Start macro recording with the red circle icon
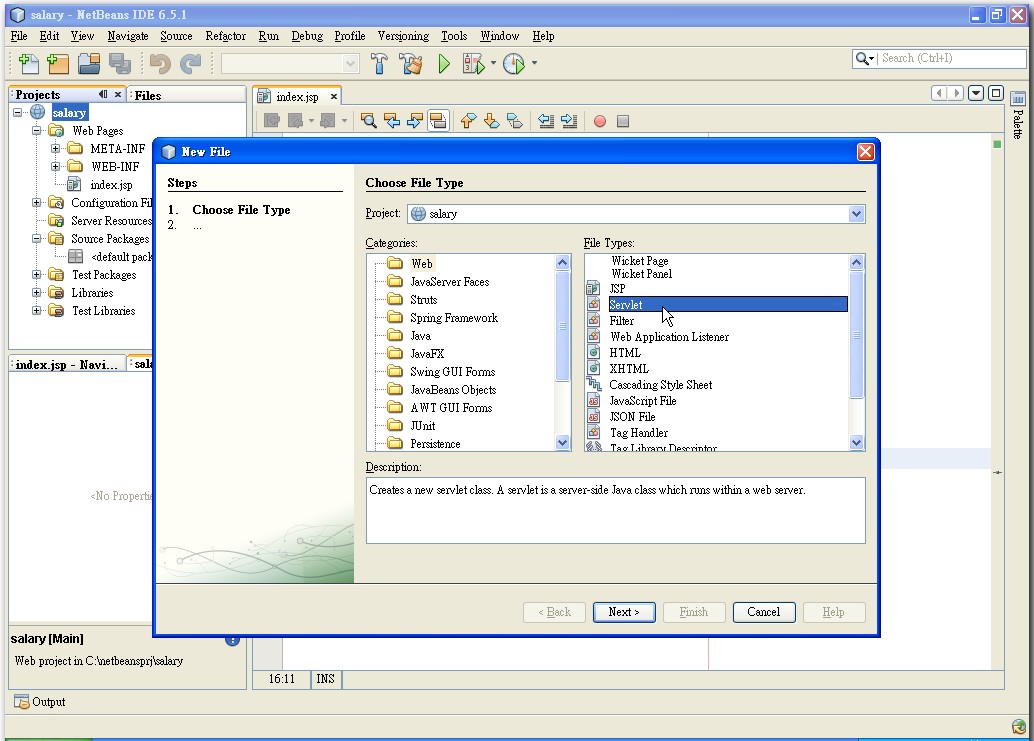 tap(599, 120)
